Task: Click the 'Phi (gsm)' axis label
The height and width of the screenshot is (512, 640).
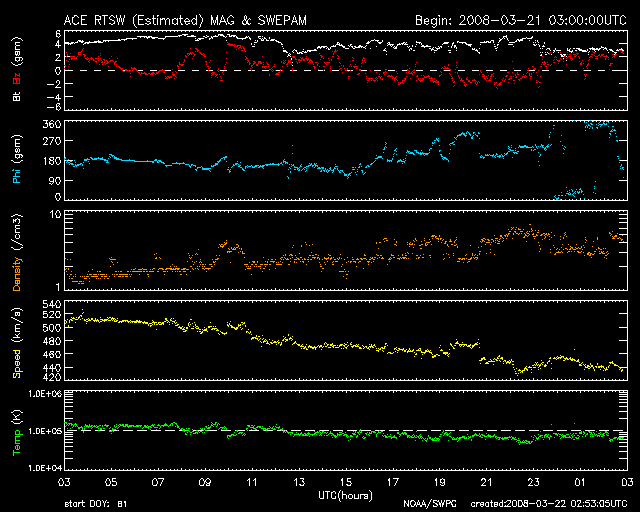Action: (x=17, y=159)
